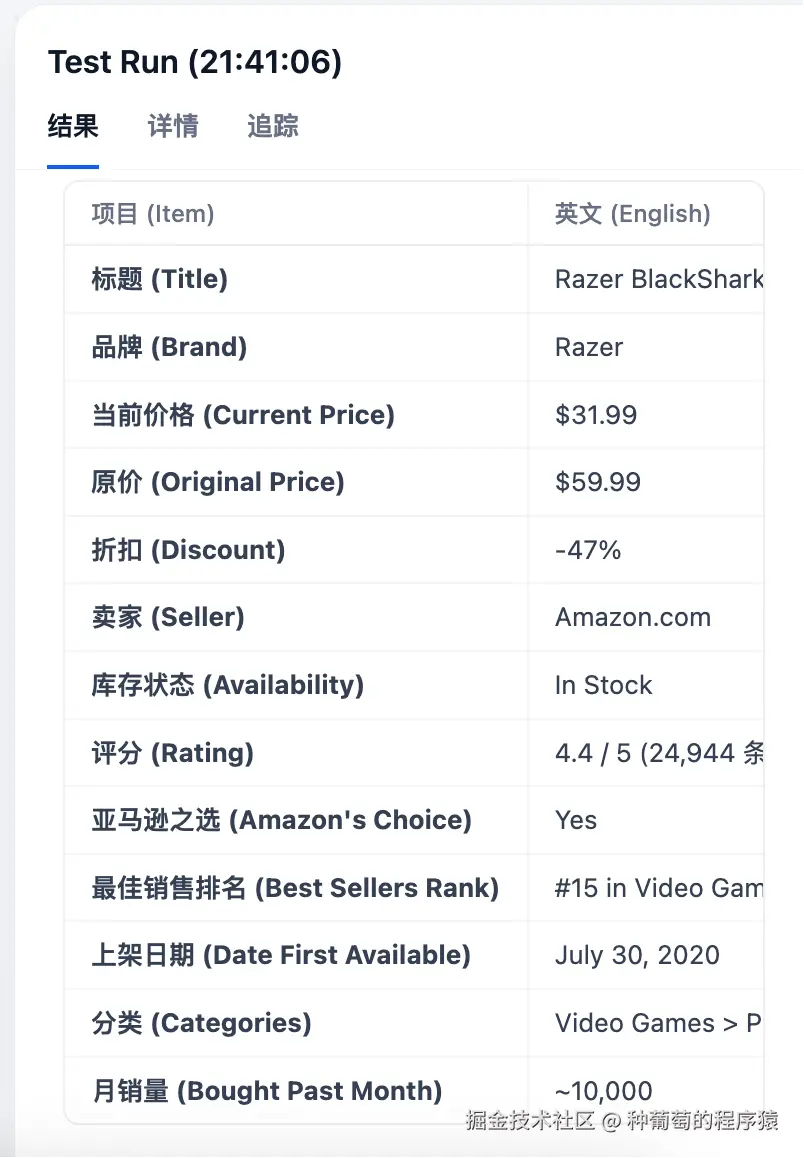Viewport: 804px width, 1158px height.
Task: Click the #15 in Video Games rank value
Action: pos(659,888)
